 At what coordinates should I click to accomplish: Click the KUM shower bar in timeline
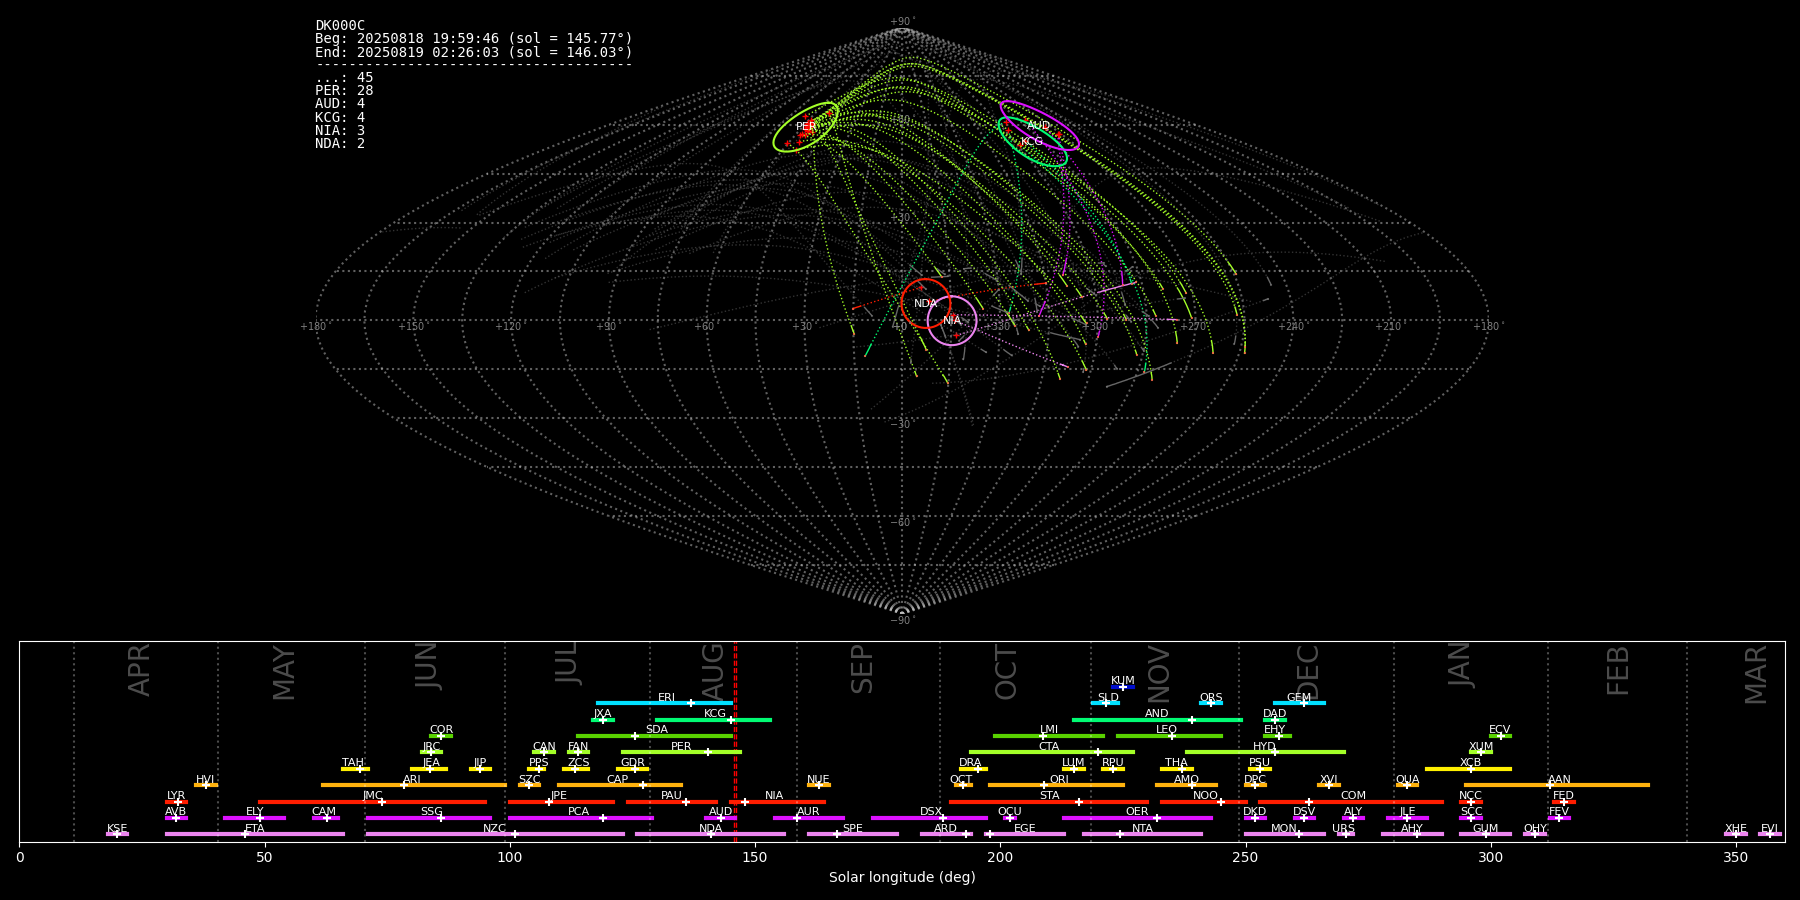[x=1123, y=687]
